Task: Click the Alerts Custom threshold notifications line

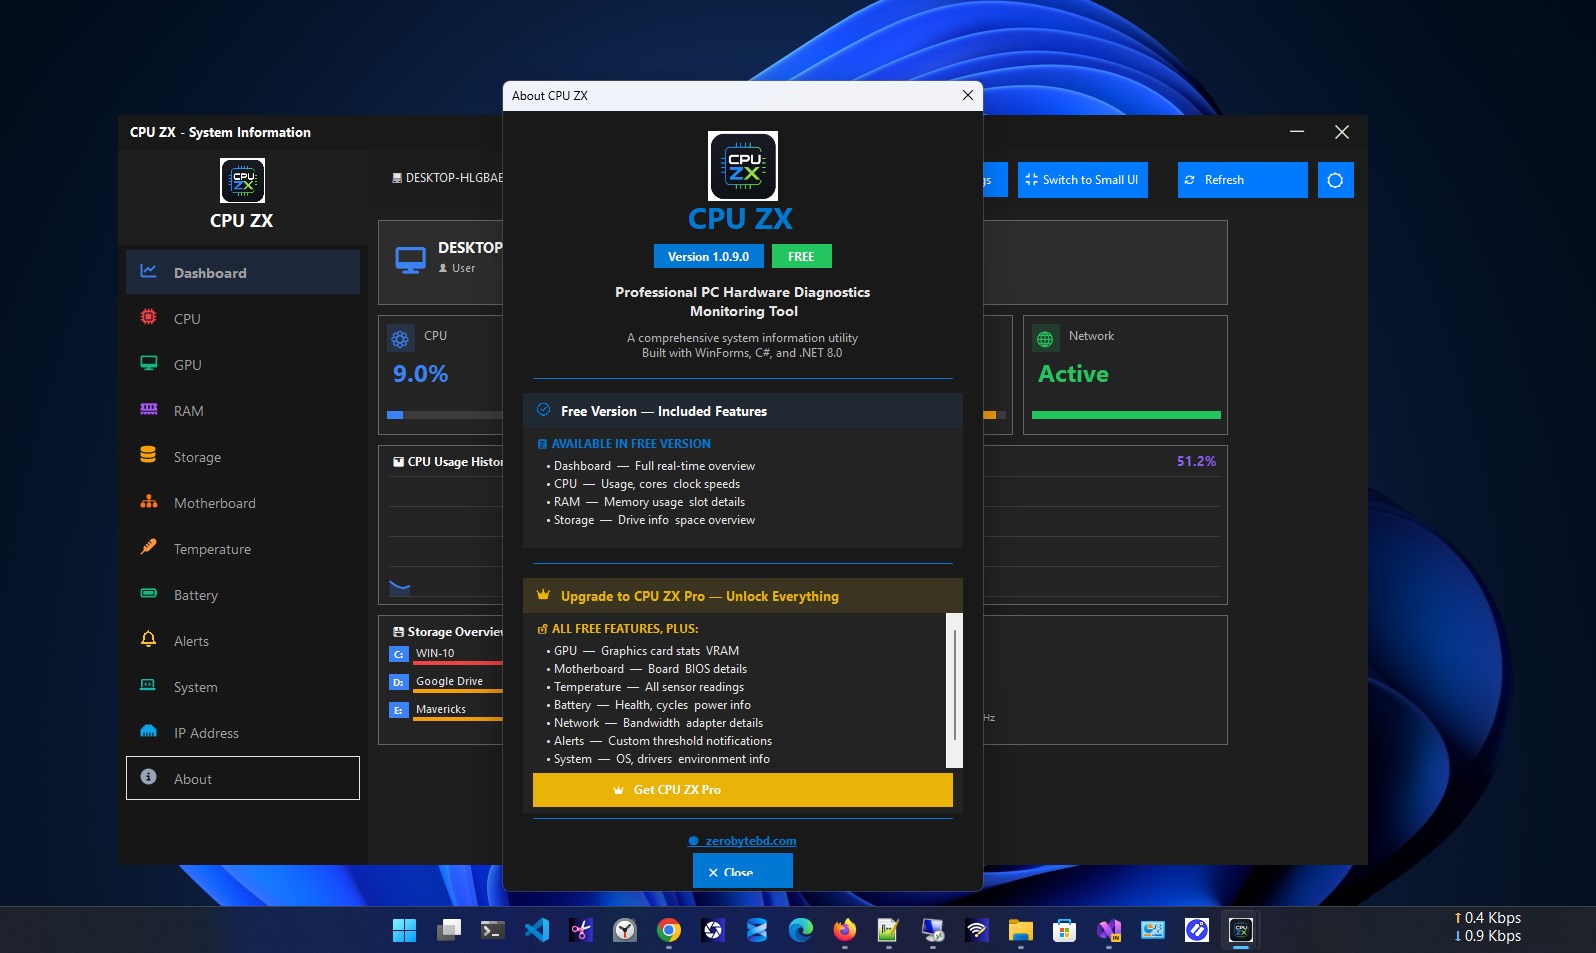Action: click(659, 741)
